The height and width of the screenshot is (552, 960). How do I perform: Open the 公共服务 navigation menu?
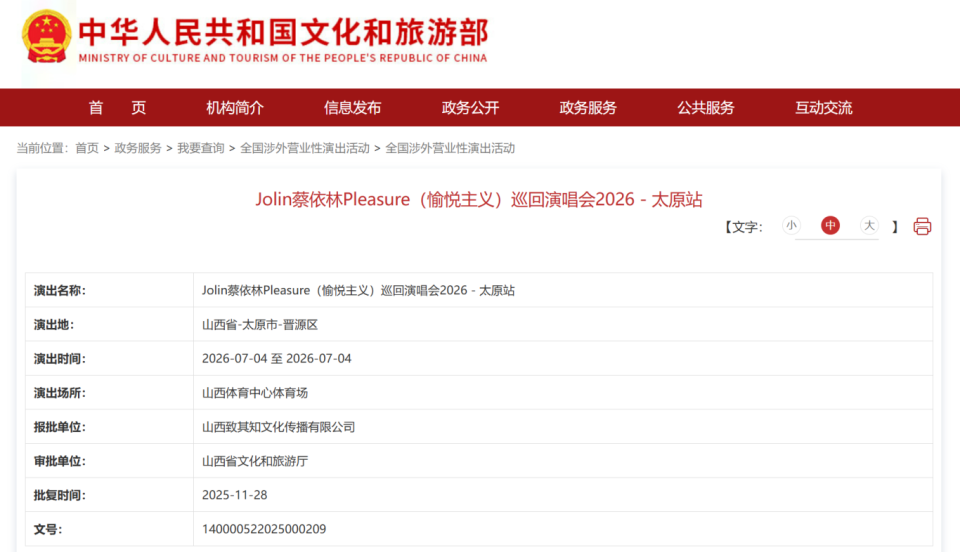click(x=705, y=108)
